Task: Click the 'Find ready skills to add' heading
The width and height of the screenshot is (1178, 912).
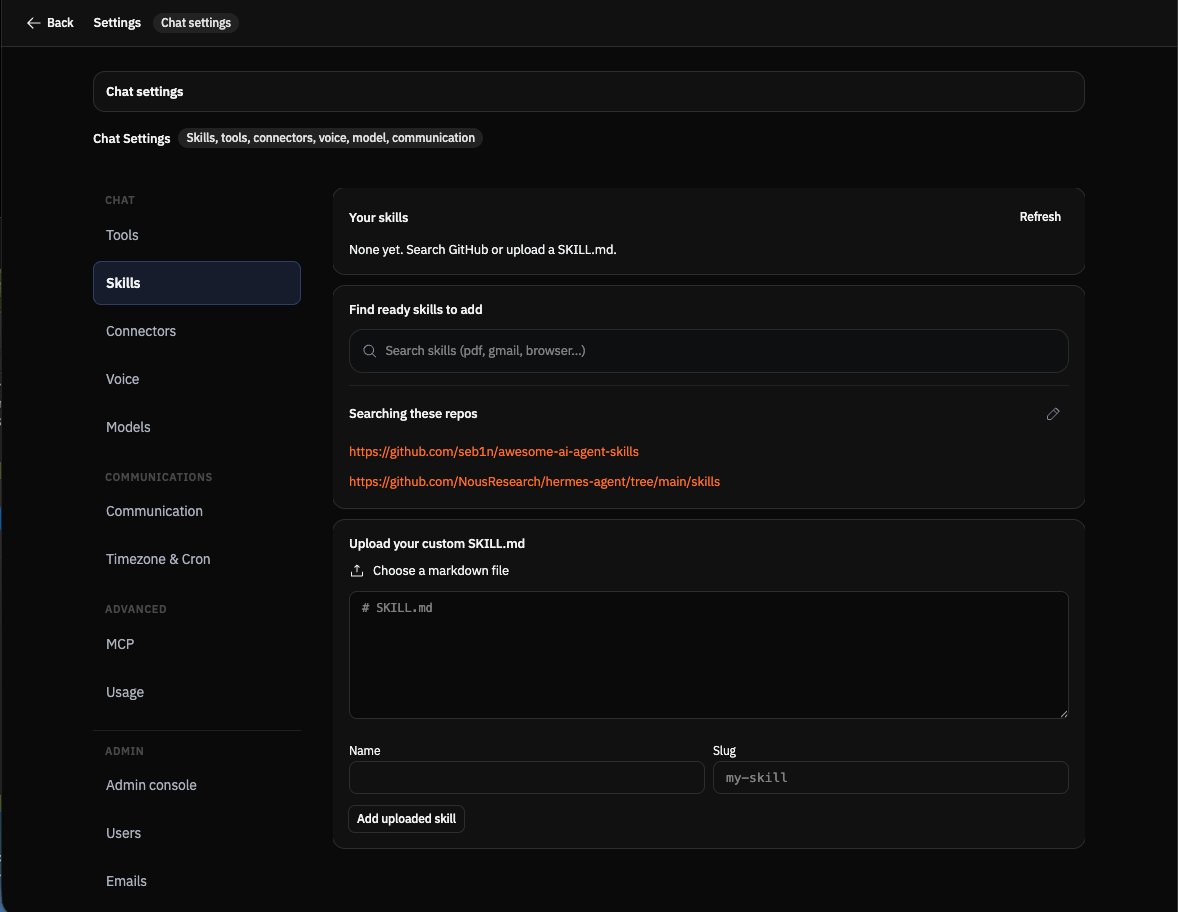Action: click(415, 310)
